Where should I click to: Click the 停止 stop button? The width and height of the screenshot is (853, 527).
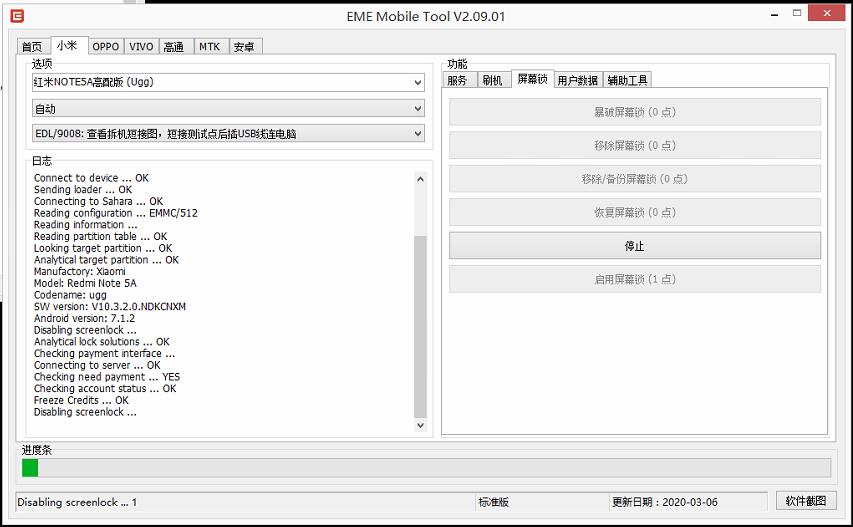coord(635,246)
